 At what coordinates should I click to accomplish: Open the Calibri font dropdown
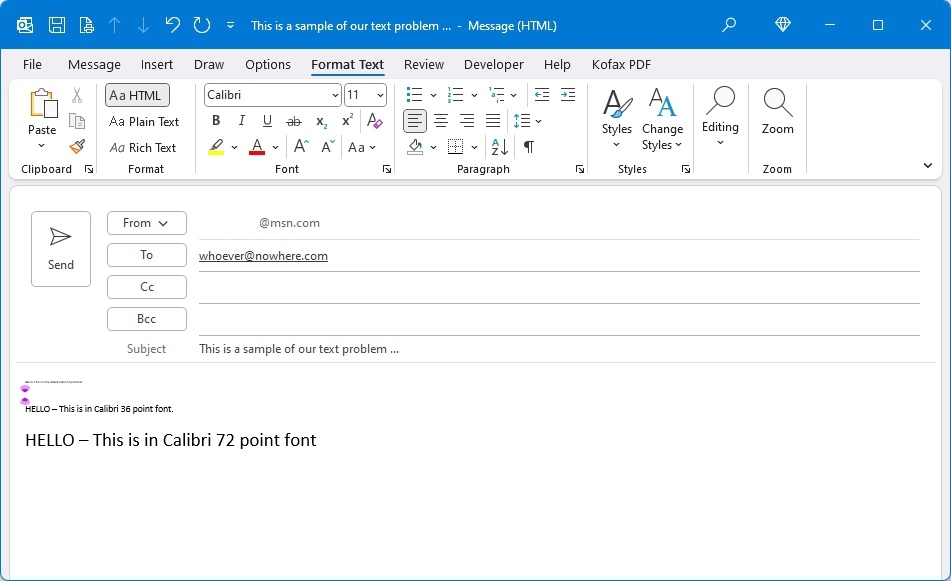tap(334, 94)
